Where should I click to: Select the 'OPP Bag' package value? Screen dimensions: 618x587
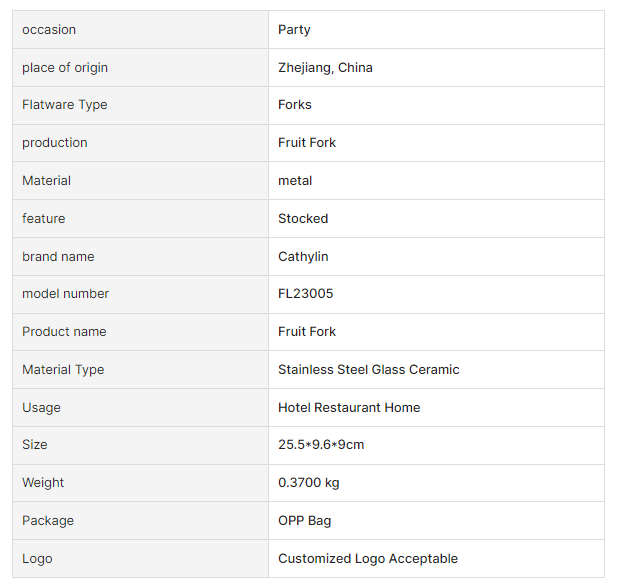(x=305, y=521)
